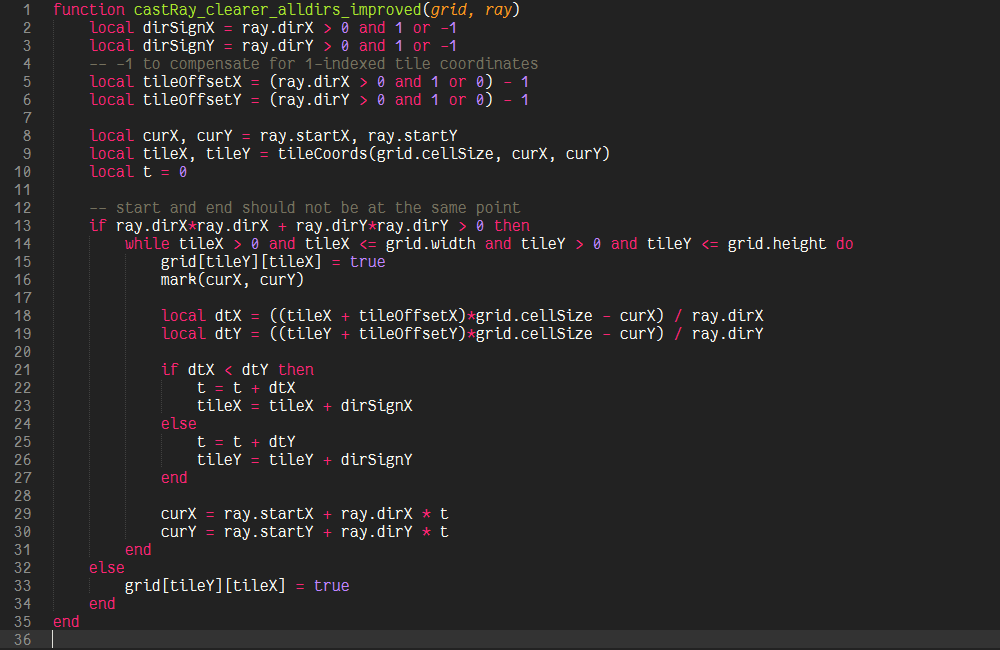Click the comment about 1-indexed tile coordinates
The image size is (1000, 650).
(313, 63)
